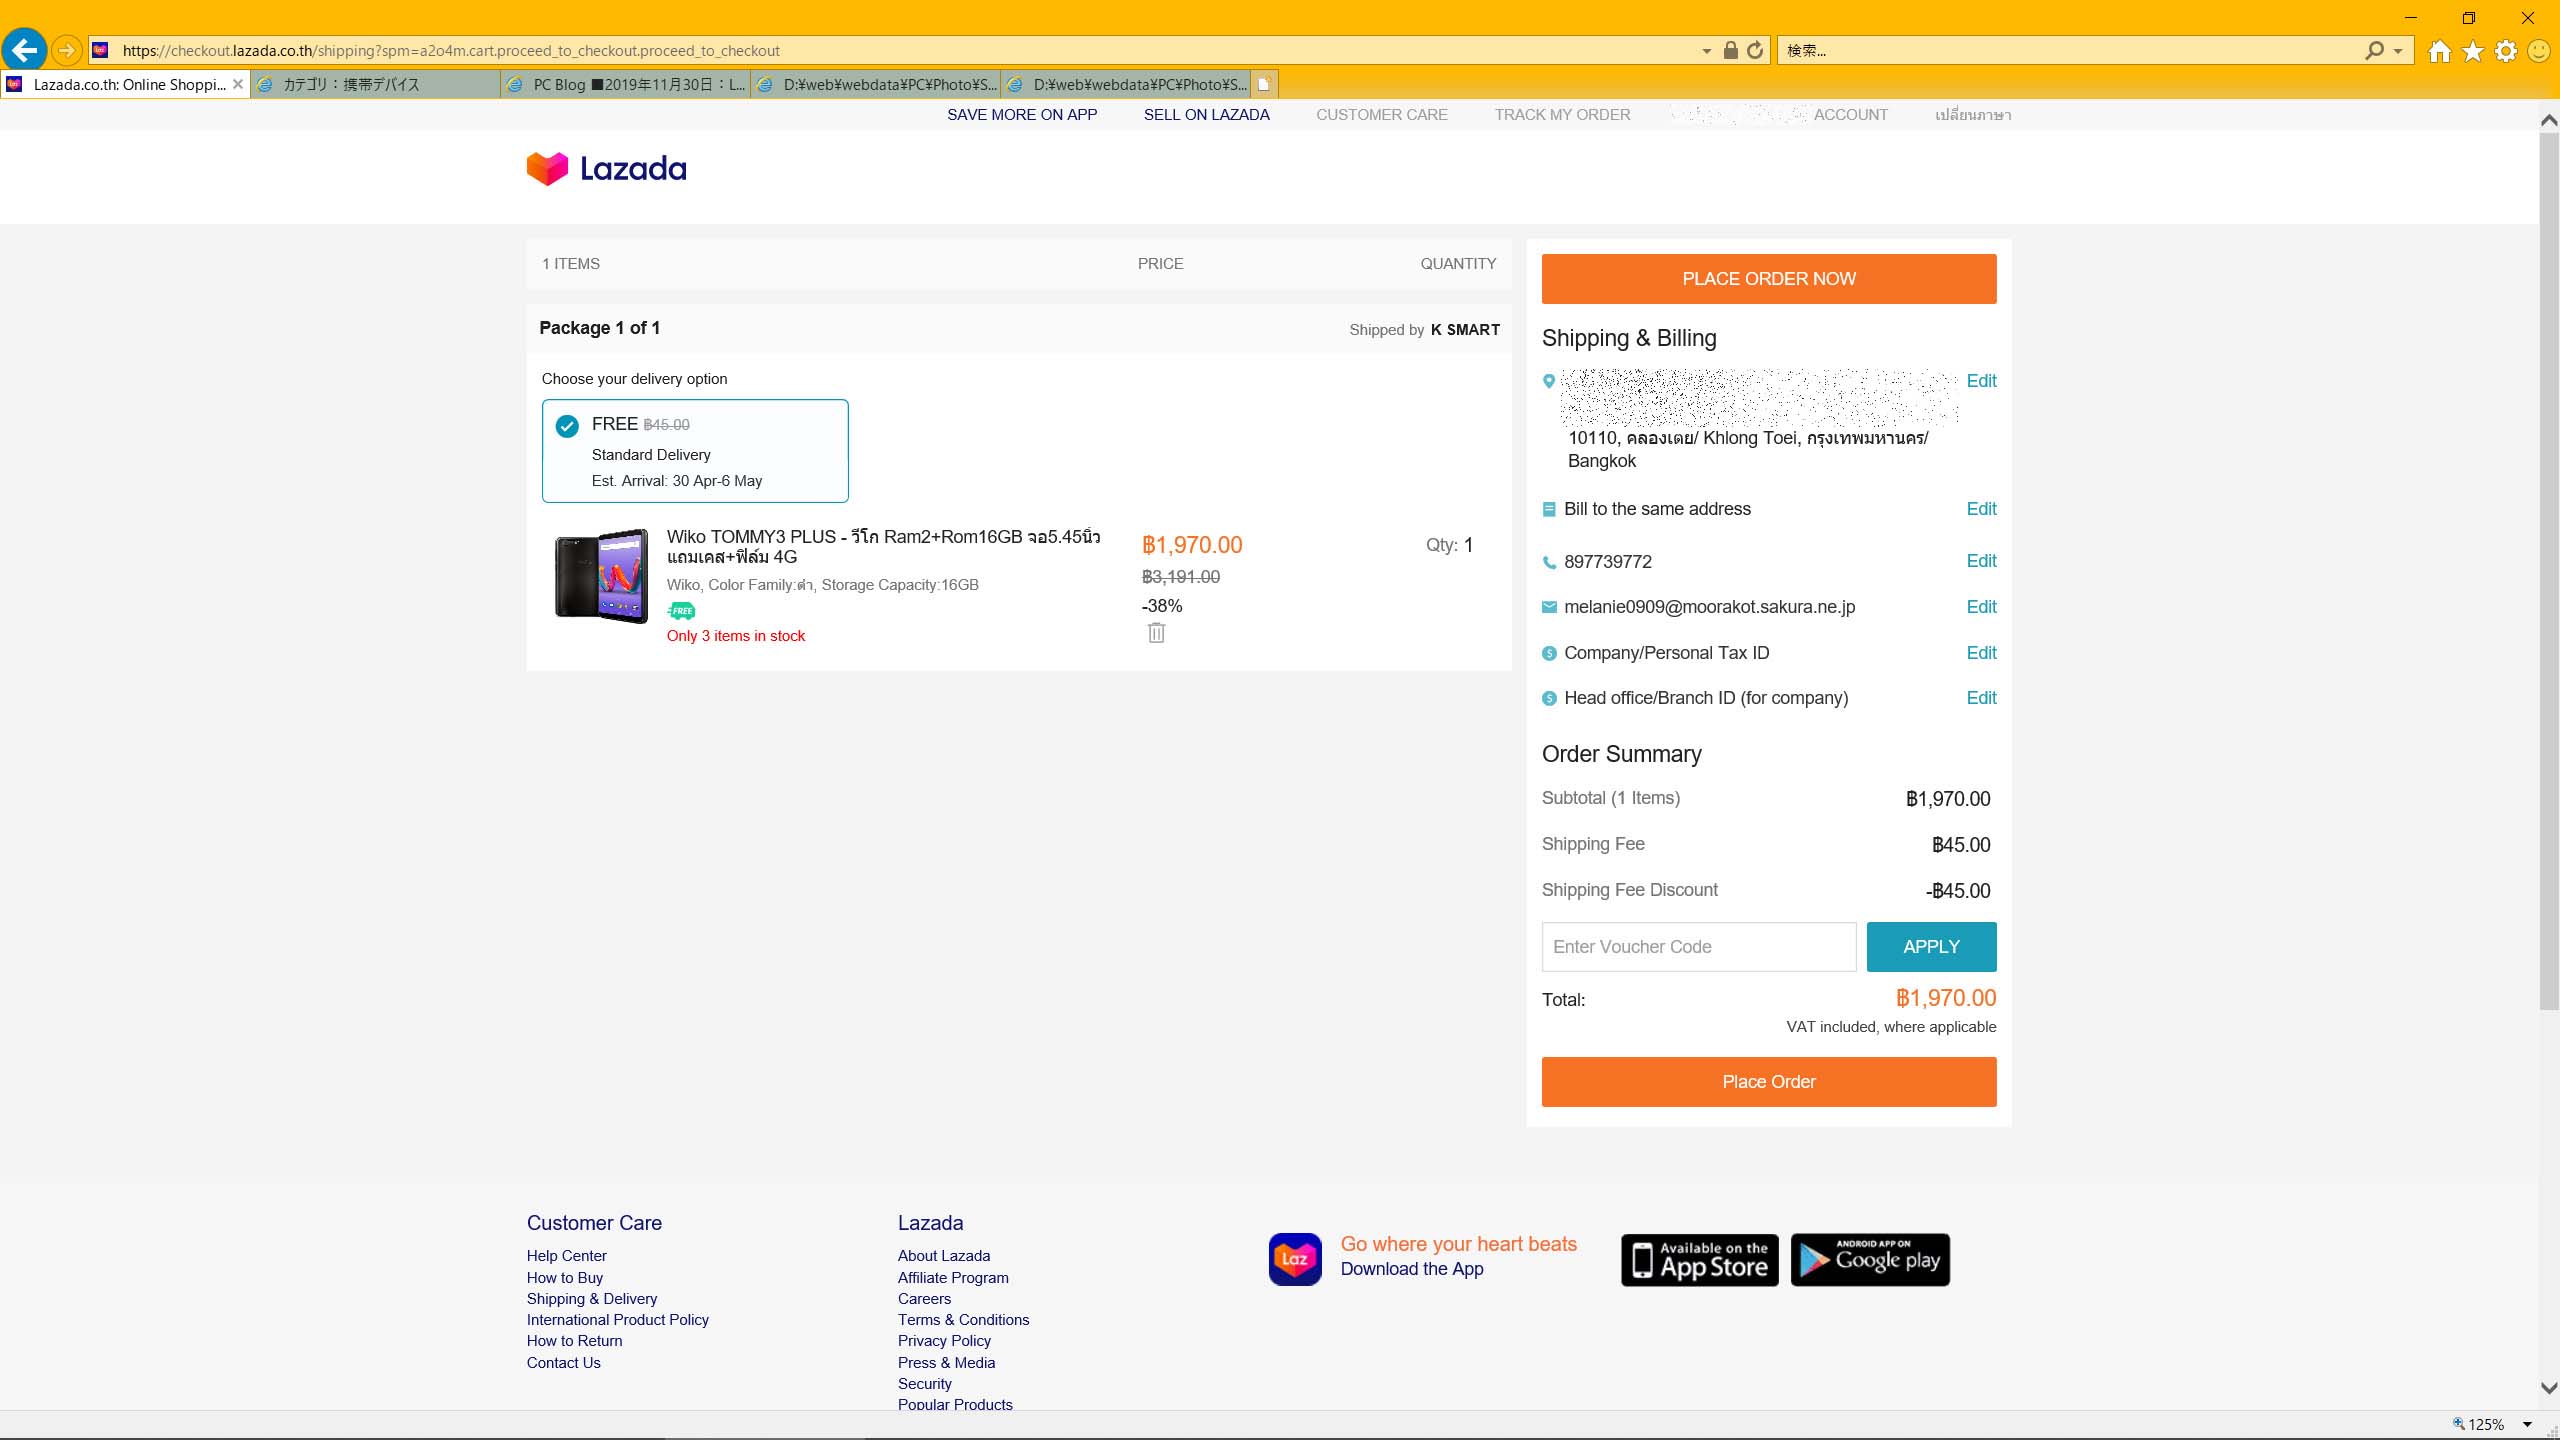Click the search magnifier icon
The height and width of the screenshot is (1440, 2560).
[2374, 50]
